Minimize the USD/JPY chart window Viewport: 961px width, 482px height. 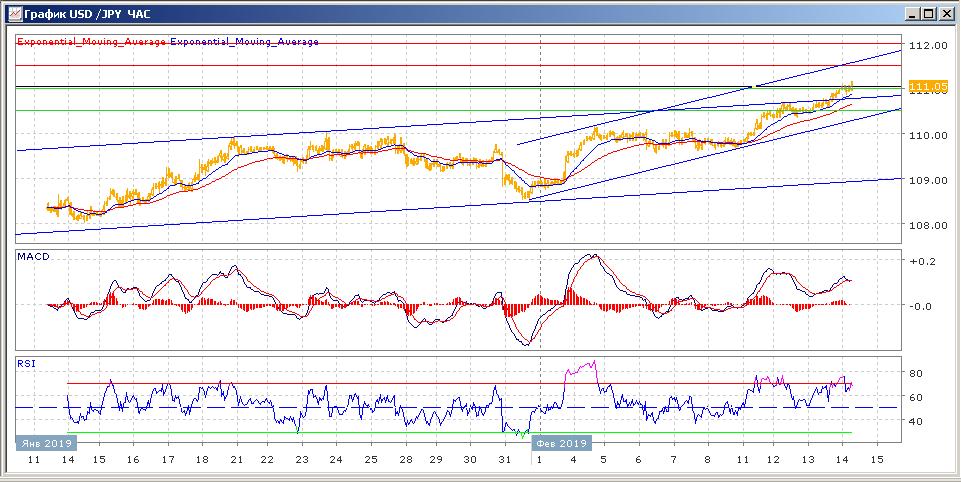911,13
